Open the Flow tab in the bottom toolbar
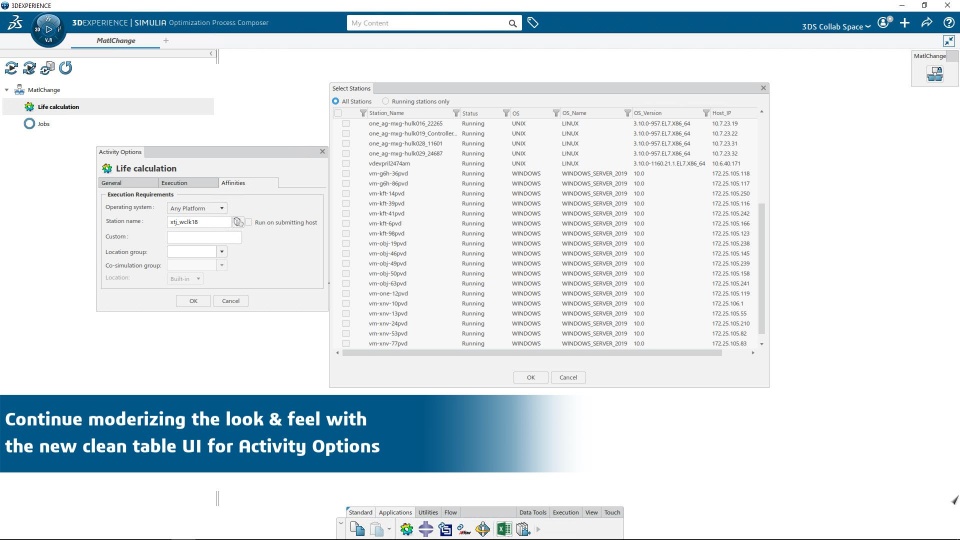The image size is (960, 540). point(451,512)
